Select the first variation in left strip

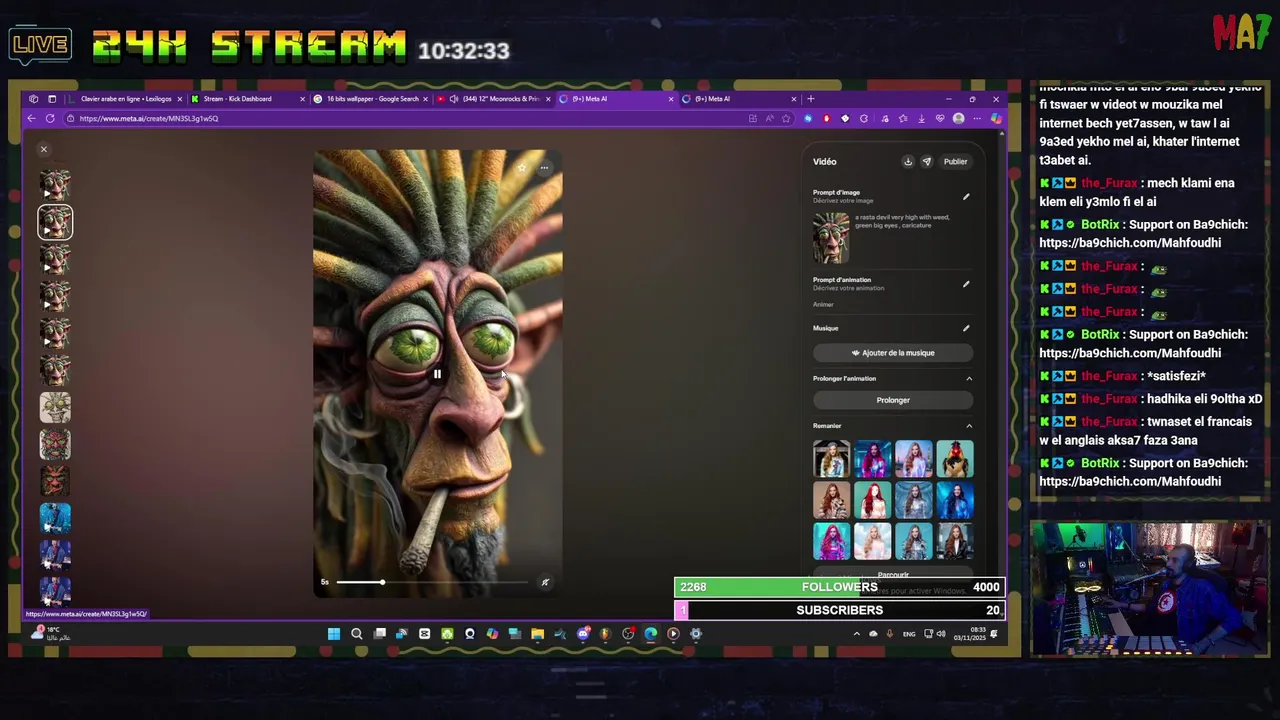(x=55, y=185)
